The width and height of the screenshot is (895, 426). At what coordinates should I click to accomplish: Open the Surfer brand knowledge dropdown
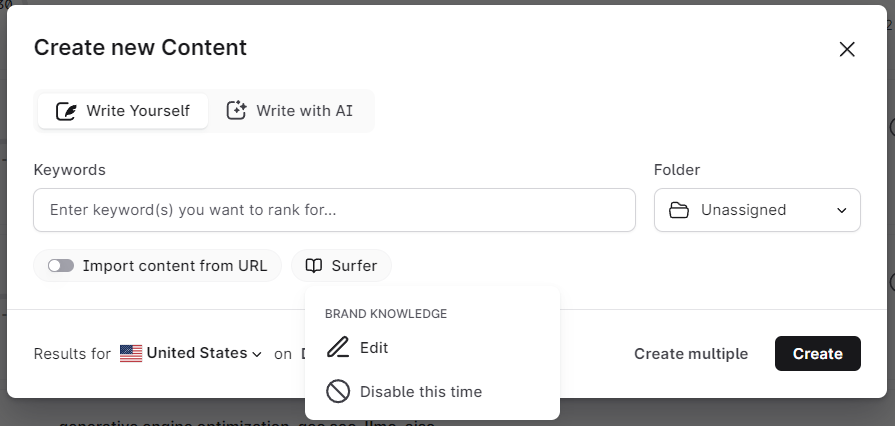342,266
